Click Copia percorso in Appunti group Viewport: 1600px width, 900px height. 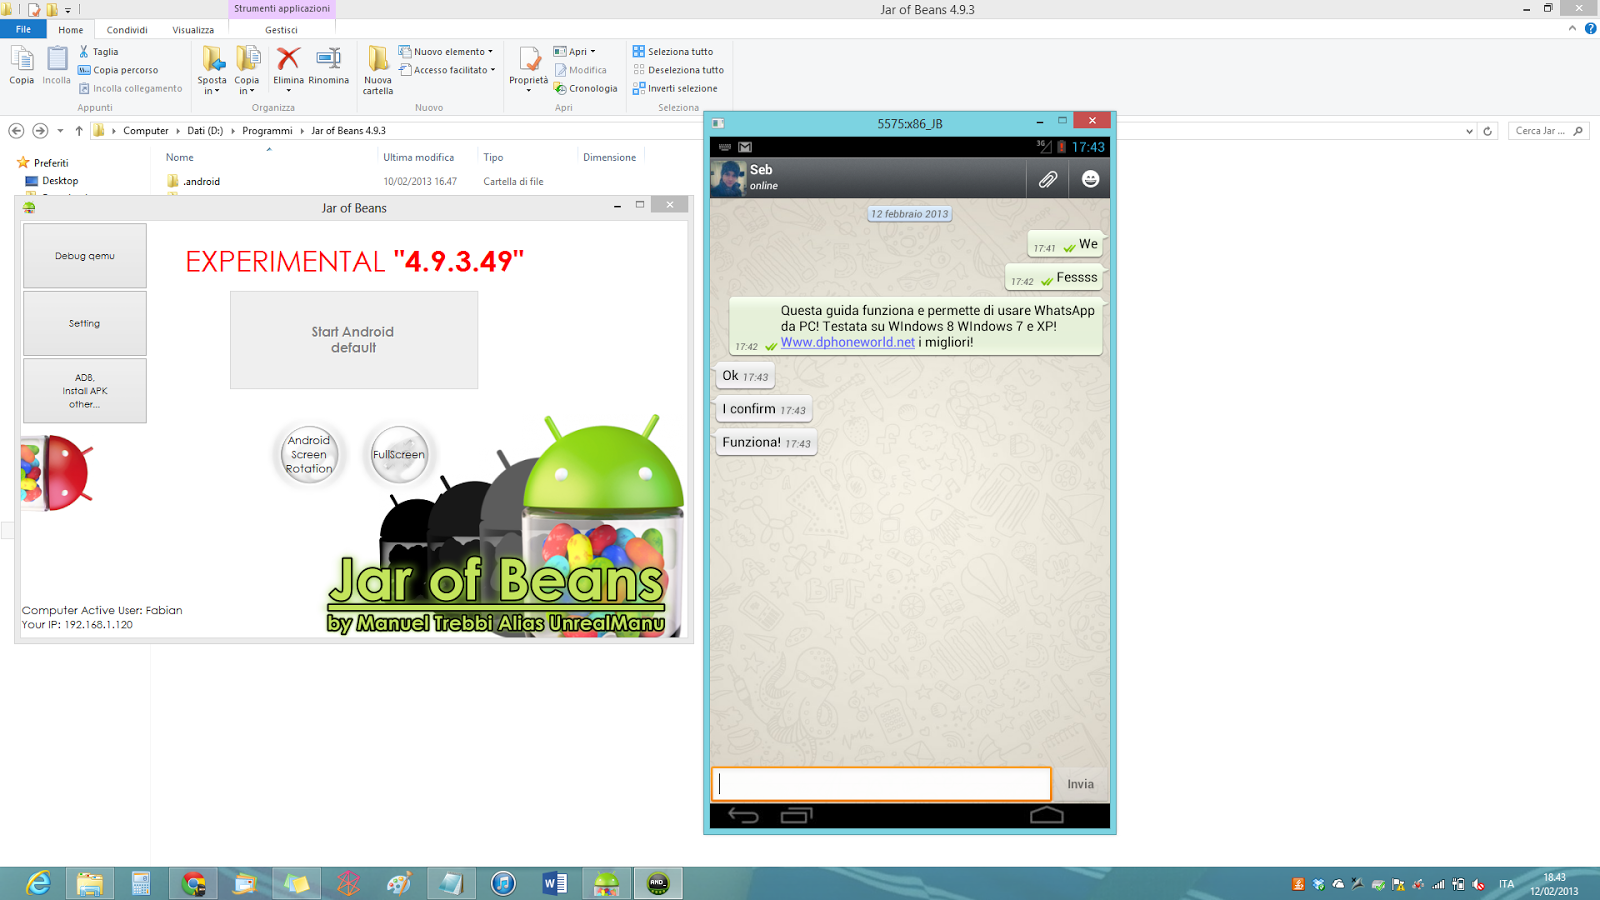[x=118, y=70]
